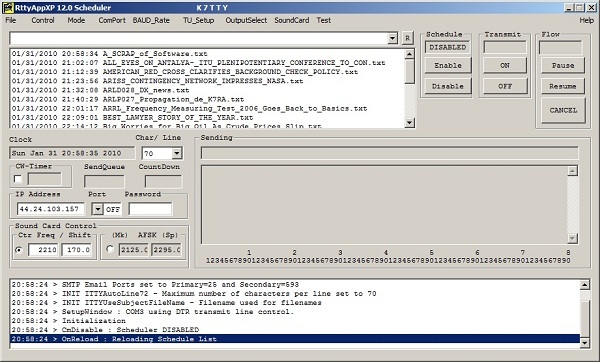
Task: Open the OutputSelect menu
Action: tap(246, 20)
